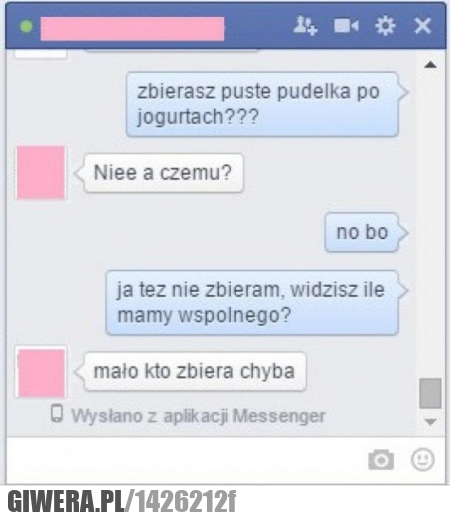Select message "zbierasz puste pudelka po jogurtach???"
The image size is (450, 517).
tap(262, 104)
